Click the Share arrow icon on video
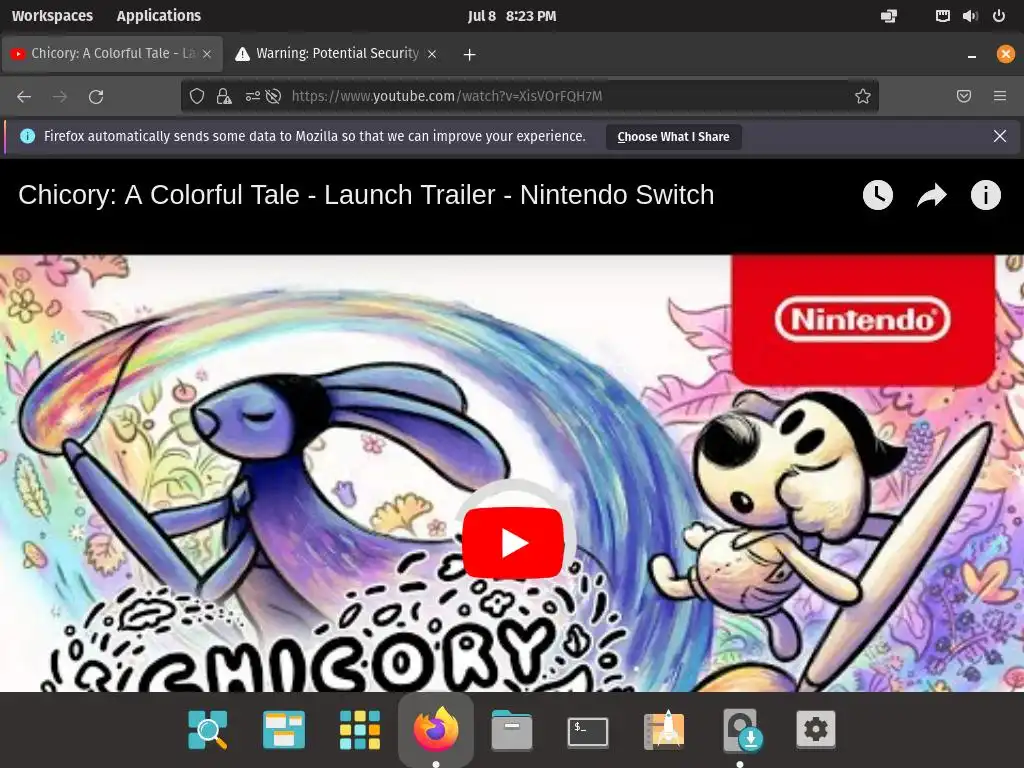1024x768 pixels. pos(932,195)
